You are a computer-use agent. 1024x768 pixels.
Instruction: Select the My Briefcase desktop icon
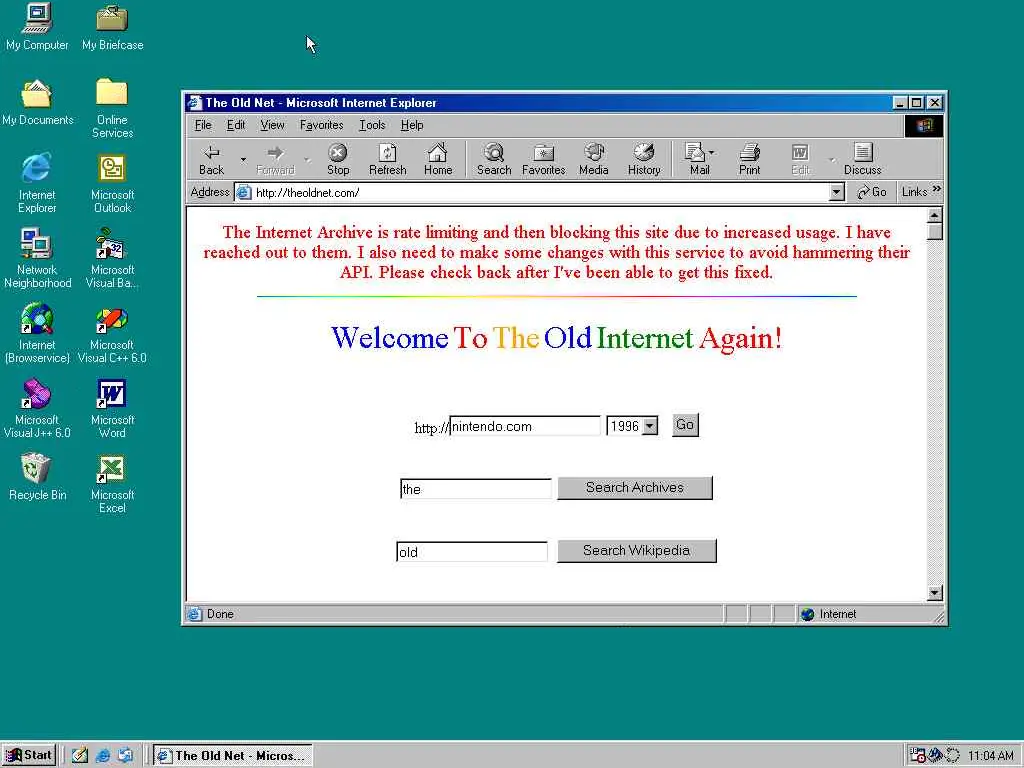[112, 27]
